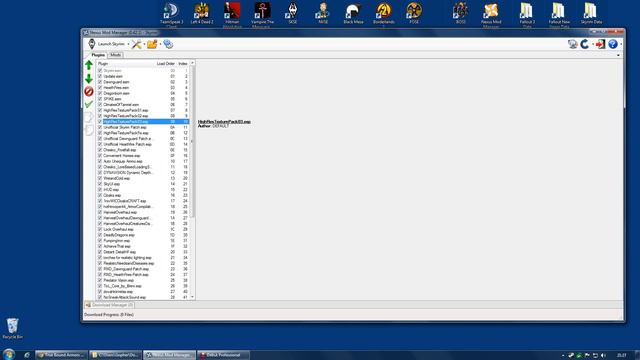Open the Recycle Bin on desktop
This screenshot has height=360, width=640.
[13, 329]
